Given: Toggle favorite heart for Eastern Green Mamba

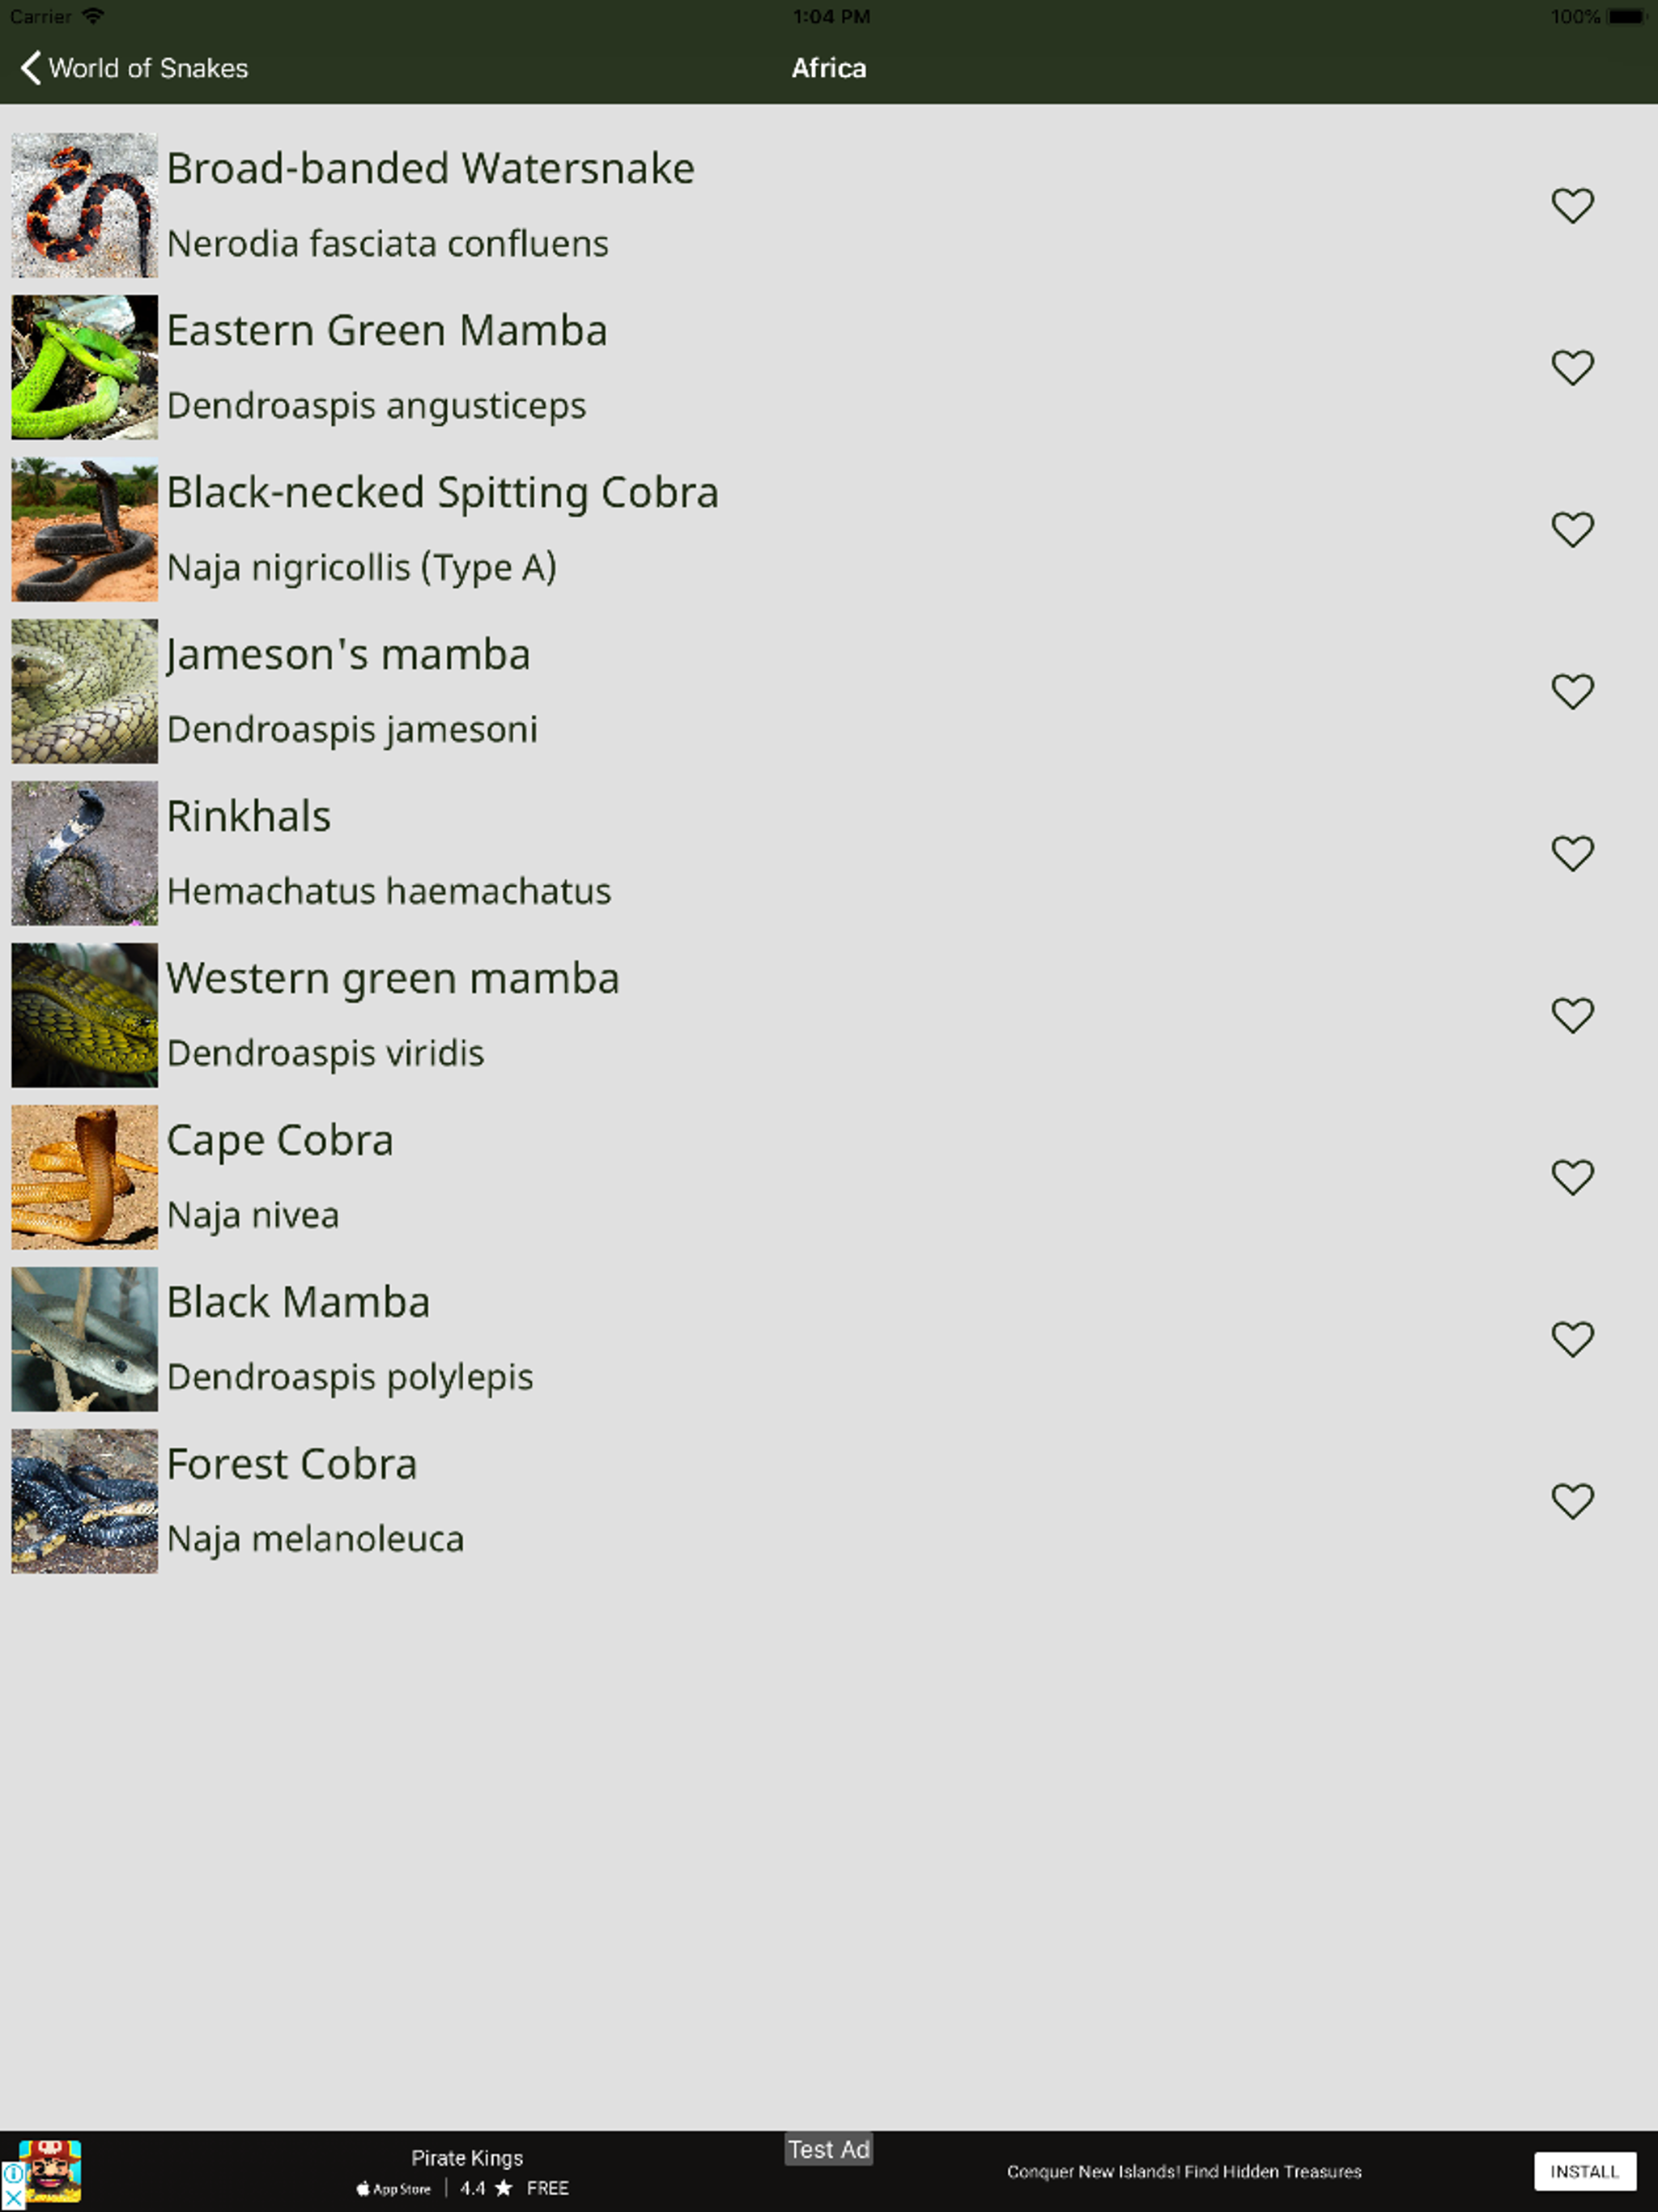Looking at the screenshot, I should coord(1572,368).
